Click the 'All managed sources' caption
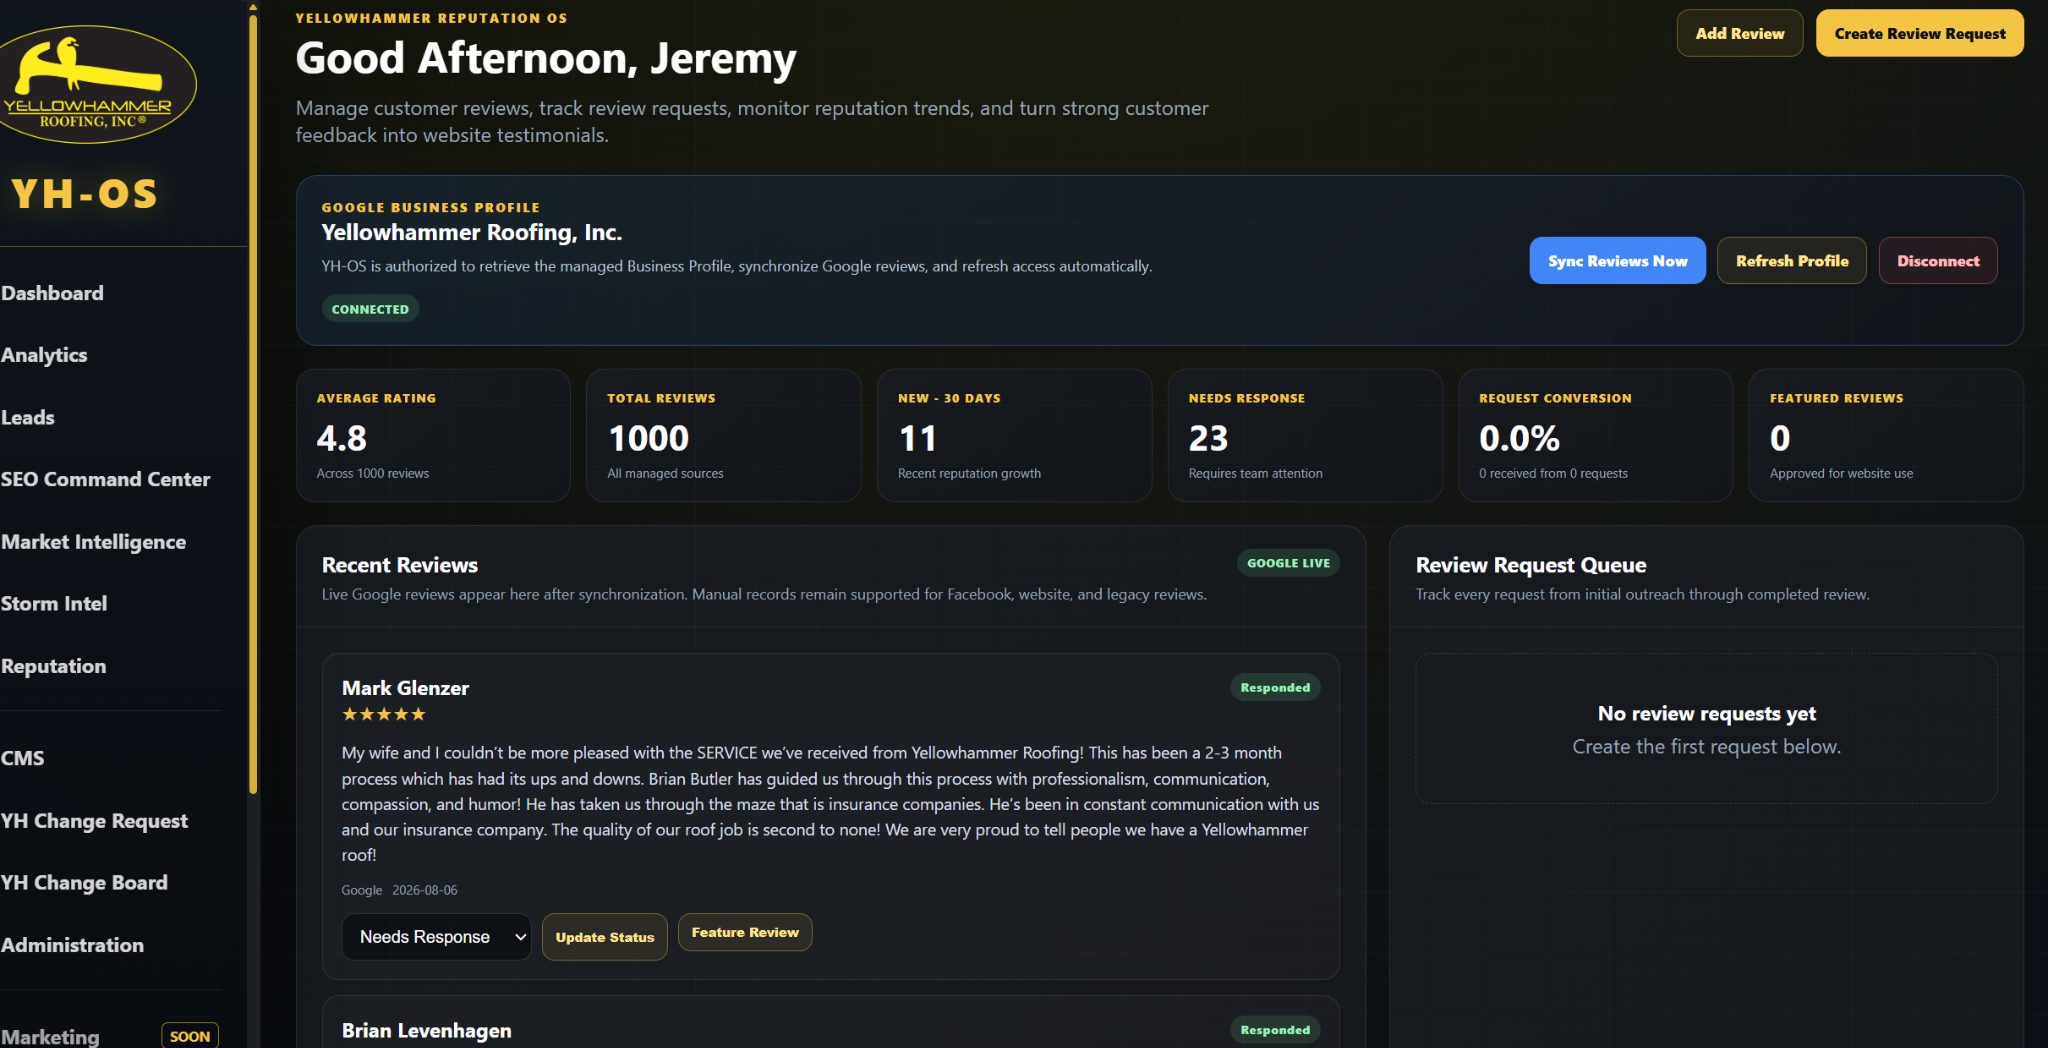 tap(666, 474)
